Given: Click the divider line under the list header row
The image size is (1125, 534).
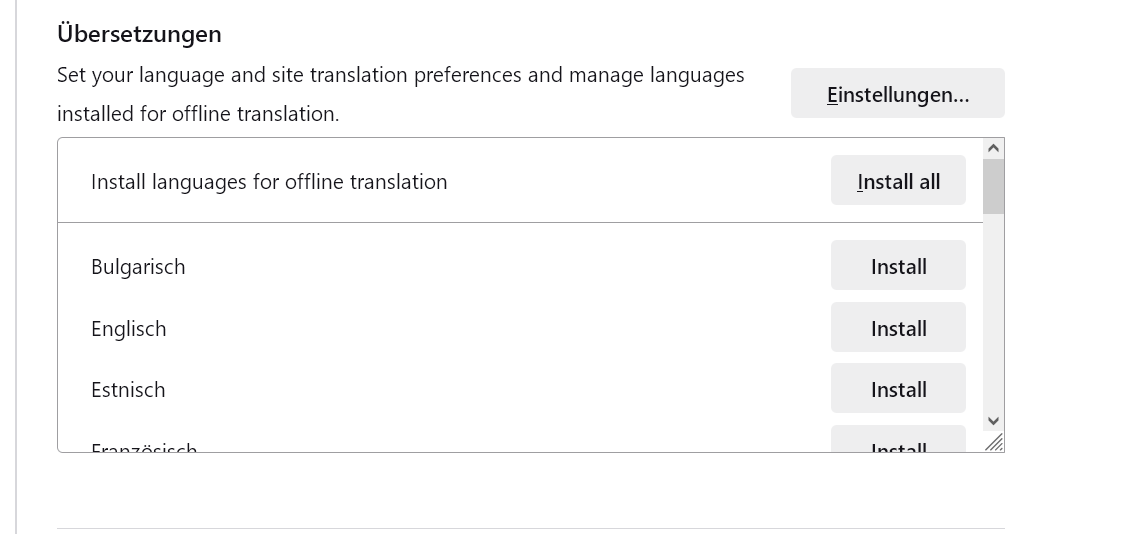Looking at the screenshot, I should [520, 222].
